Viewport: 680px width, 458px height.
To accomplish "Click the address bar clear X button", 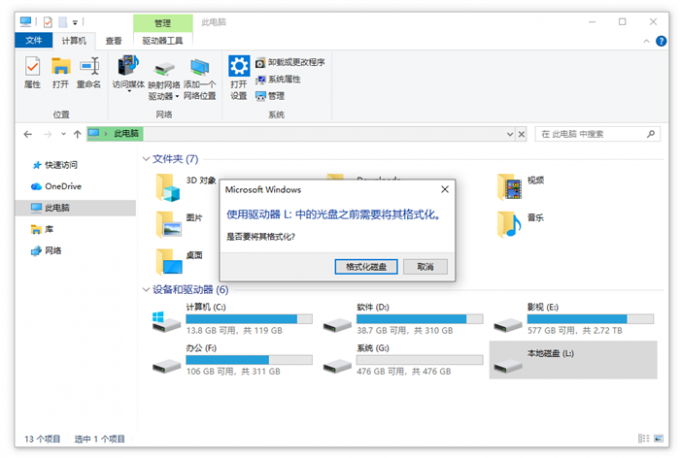I will 522,134.
